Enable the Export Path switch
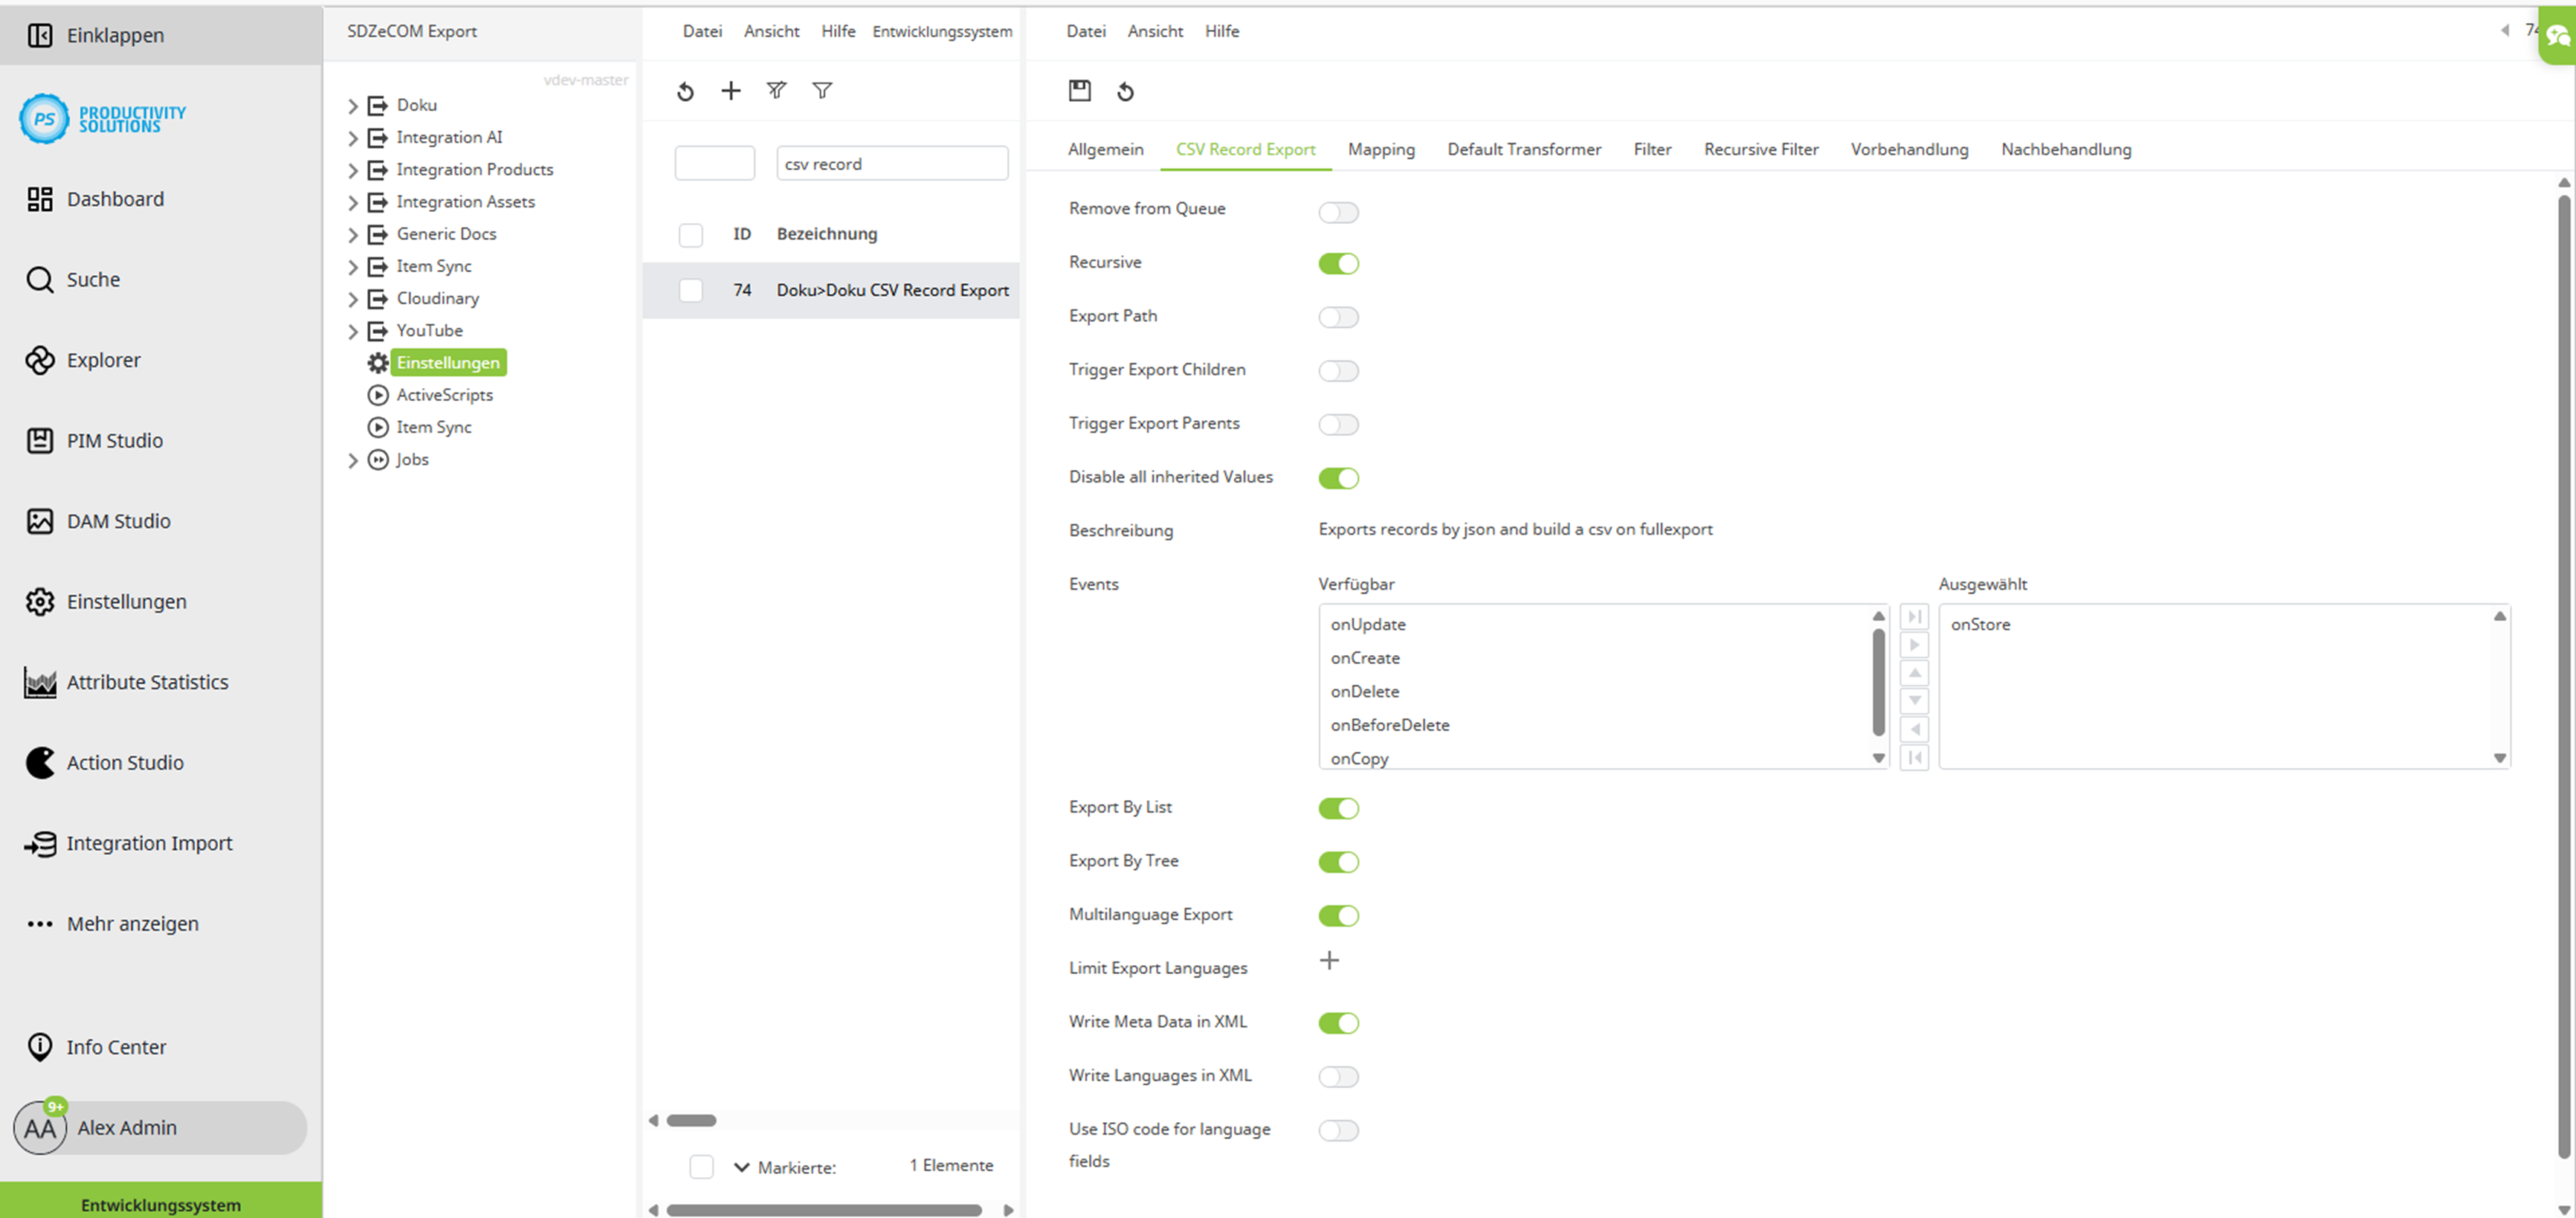The width and height of the screenshot is (2576, 1218). point(1338,317)
